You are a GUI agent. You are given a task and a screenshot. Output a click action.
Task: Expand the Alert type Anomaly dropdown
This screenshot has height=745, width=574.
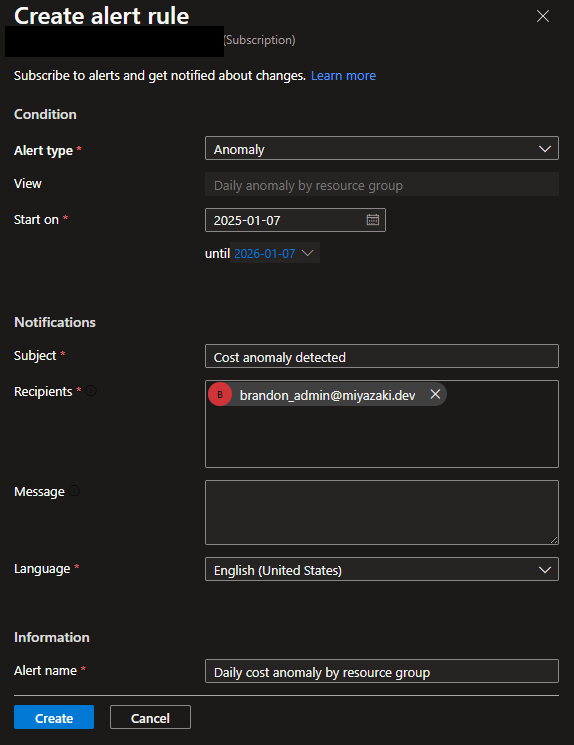(x=382, y=149)
